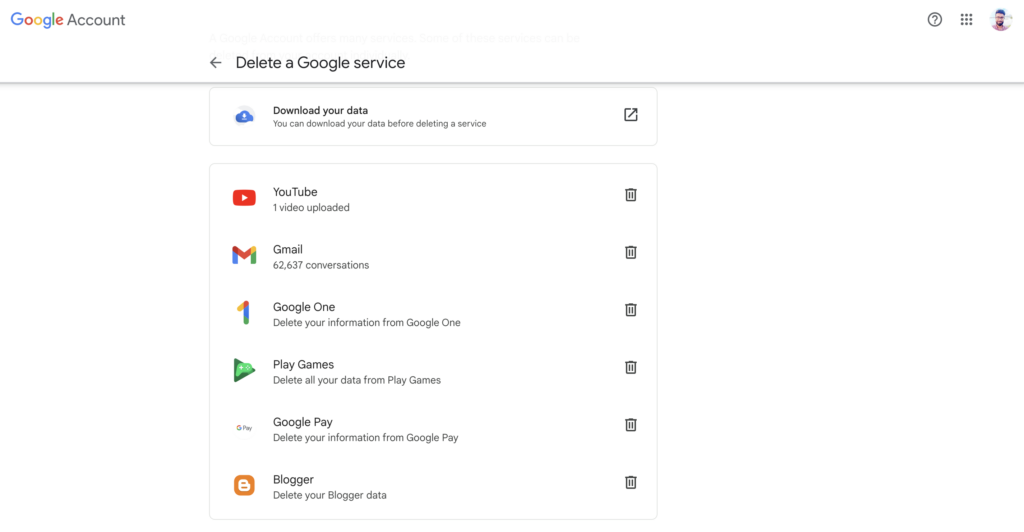
Task: Click the Google Account logo
Action: click(x=68, y=20)
